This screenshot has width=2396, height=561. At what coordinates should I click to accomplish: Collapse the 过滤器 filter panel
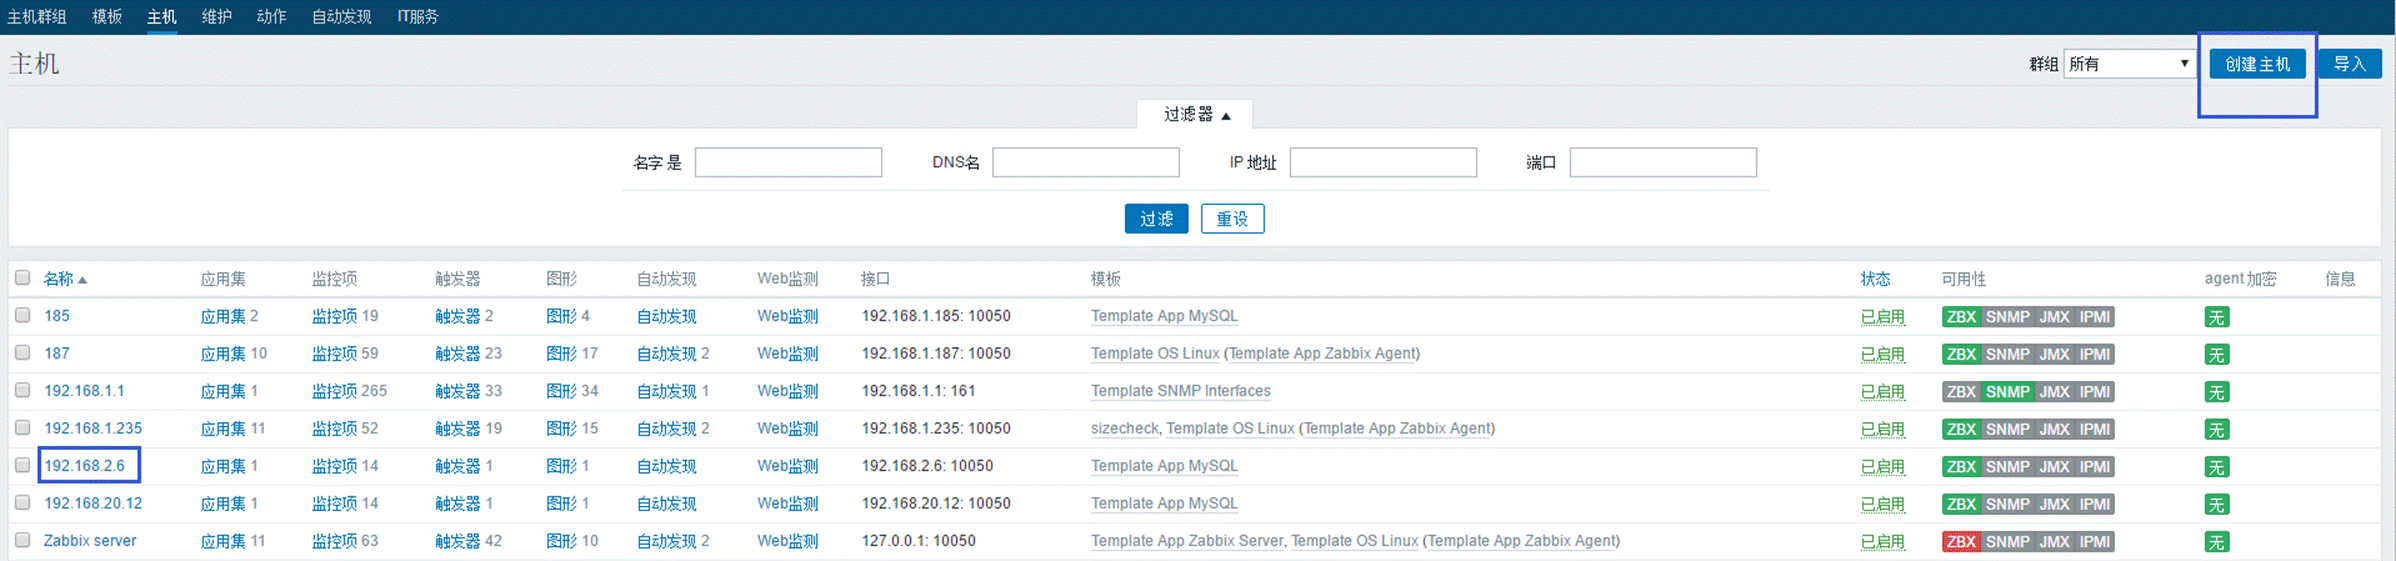point(1195,115)
